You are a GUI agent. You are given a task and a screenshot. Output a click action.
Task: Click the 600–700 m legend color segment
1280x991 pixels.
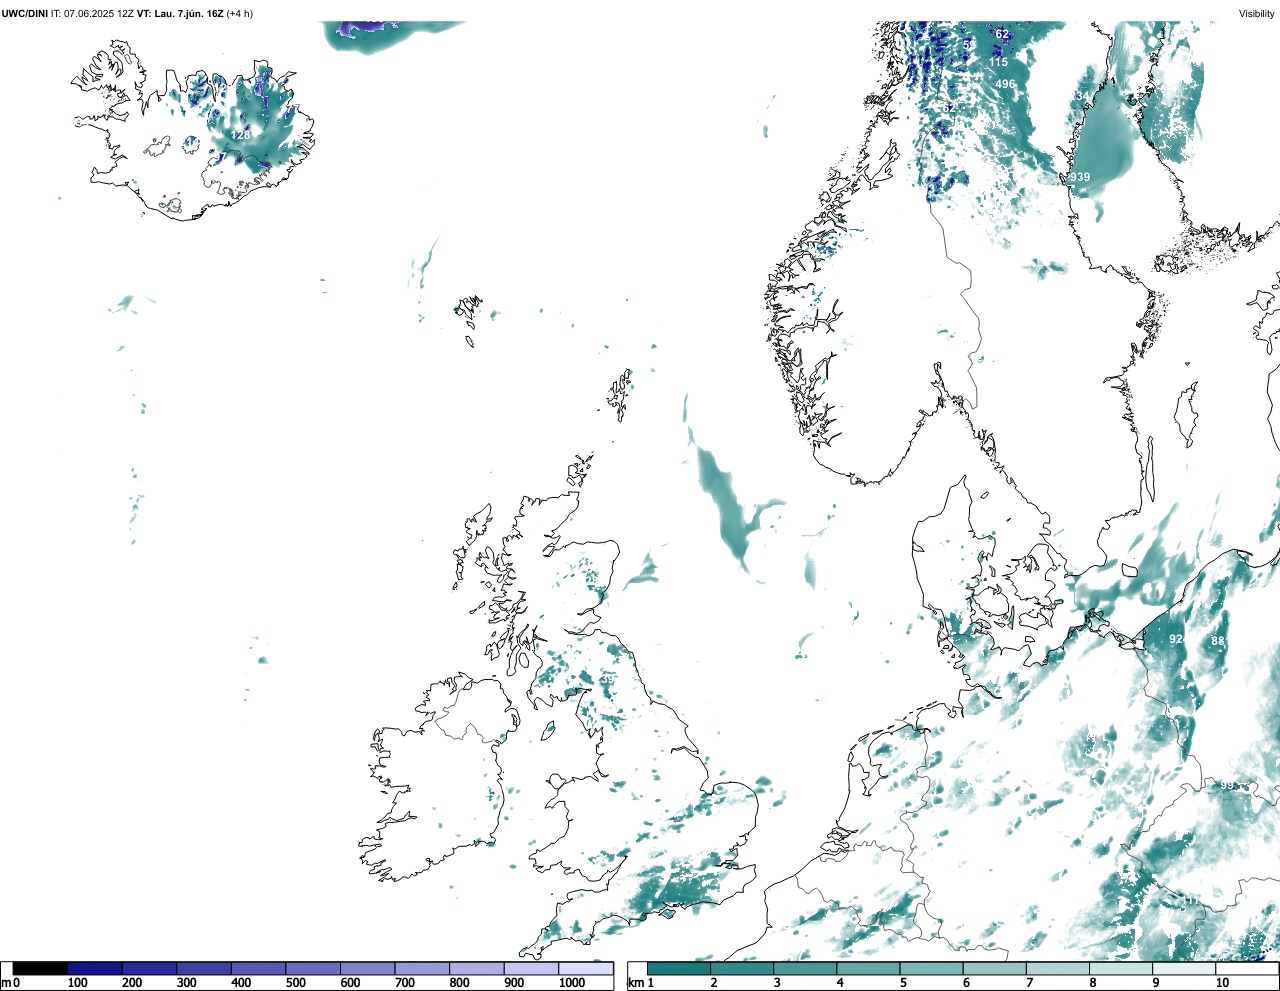368,968
